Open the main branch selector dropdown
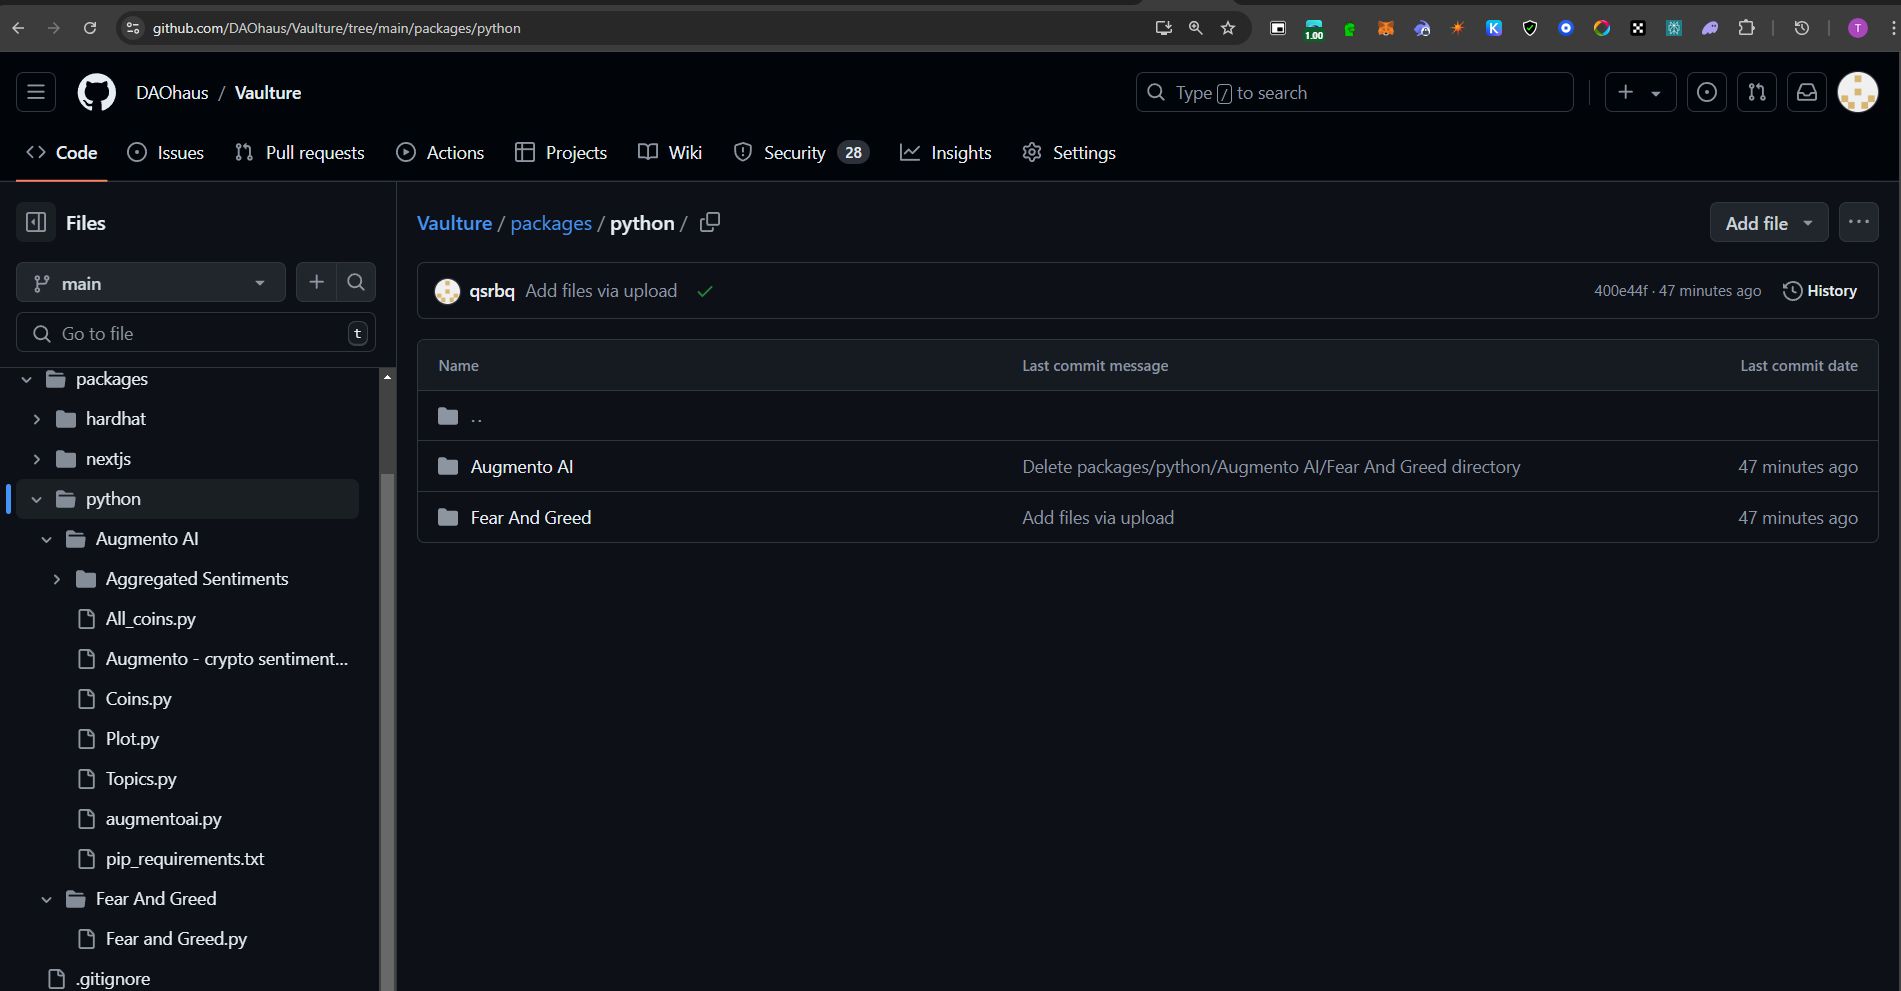 coord(151,283)
